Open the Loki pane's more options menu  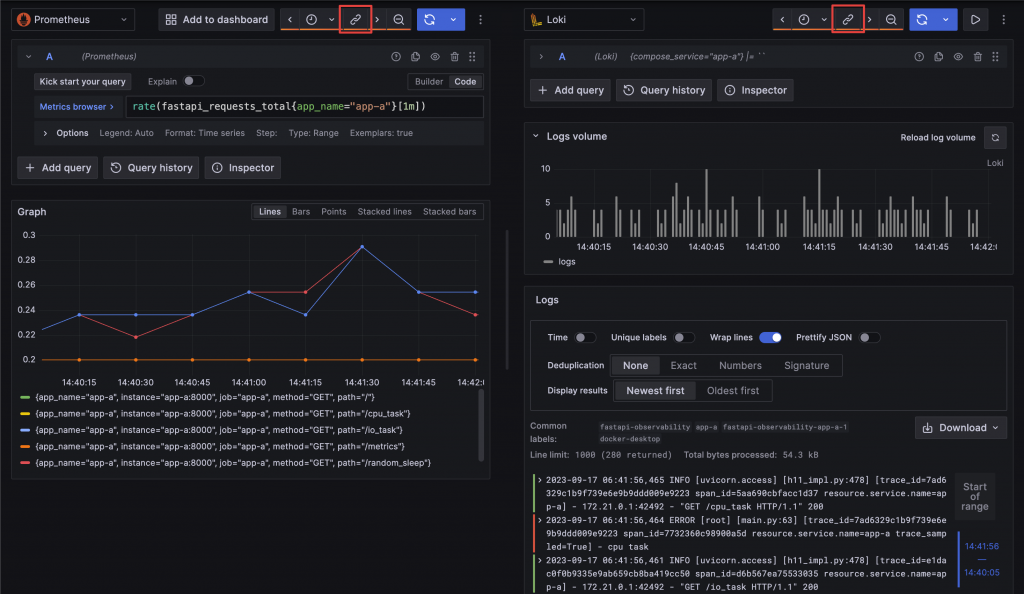coord(1004,20)
